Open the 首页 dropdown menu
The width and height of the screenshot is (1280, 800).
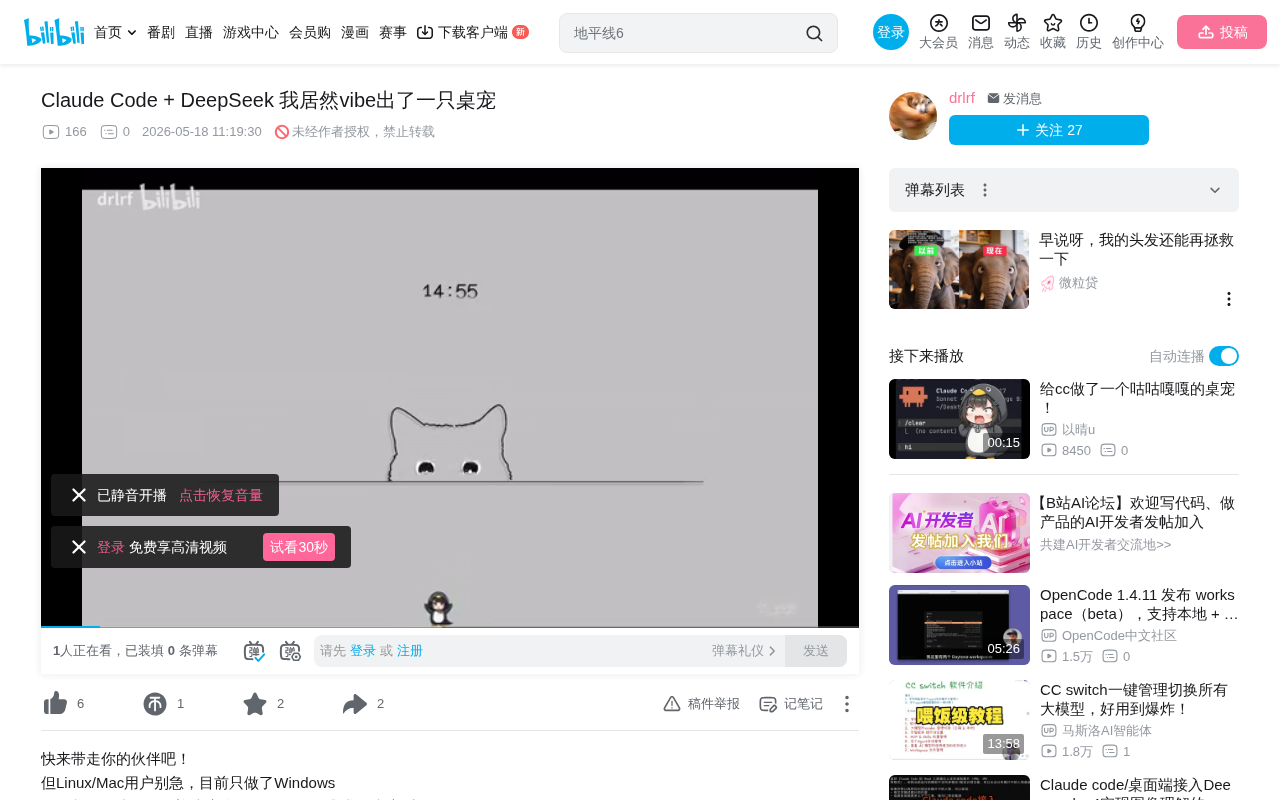pyautogui.click(x=115, y=32)
